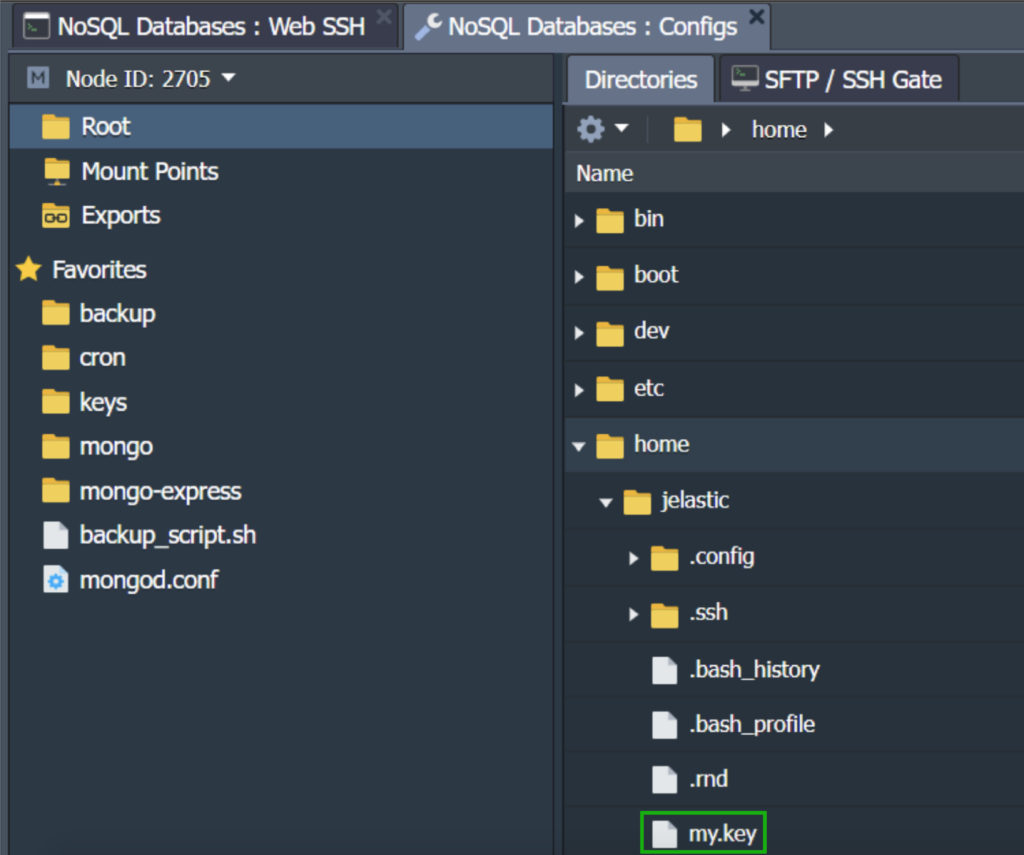The height and width of the screenshot is (855, 1024).
Task: Click the SFTP monitor icon
Action: tap(744, 79)
